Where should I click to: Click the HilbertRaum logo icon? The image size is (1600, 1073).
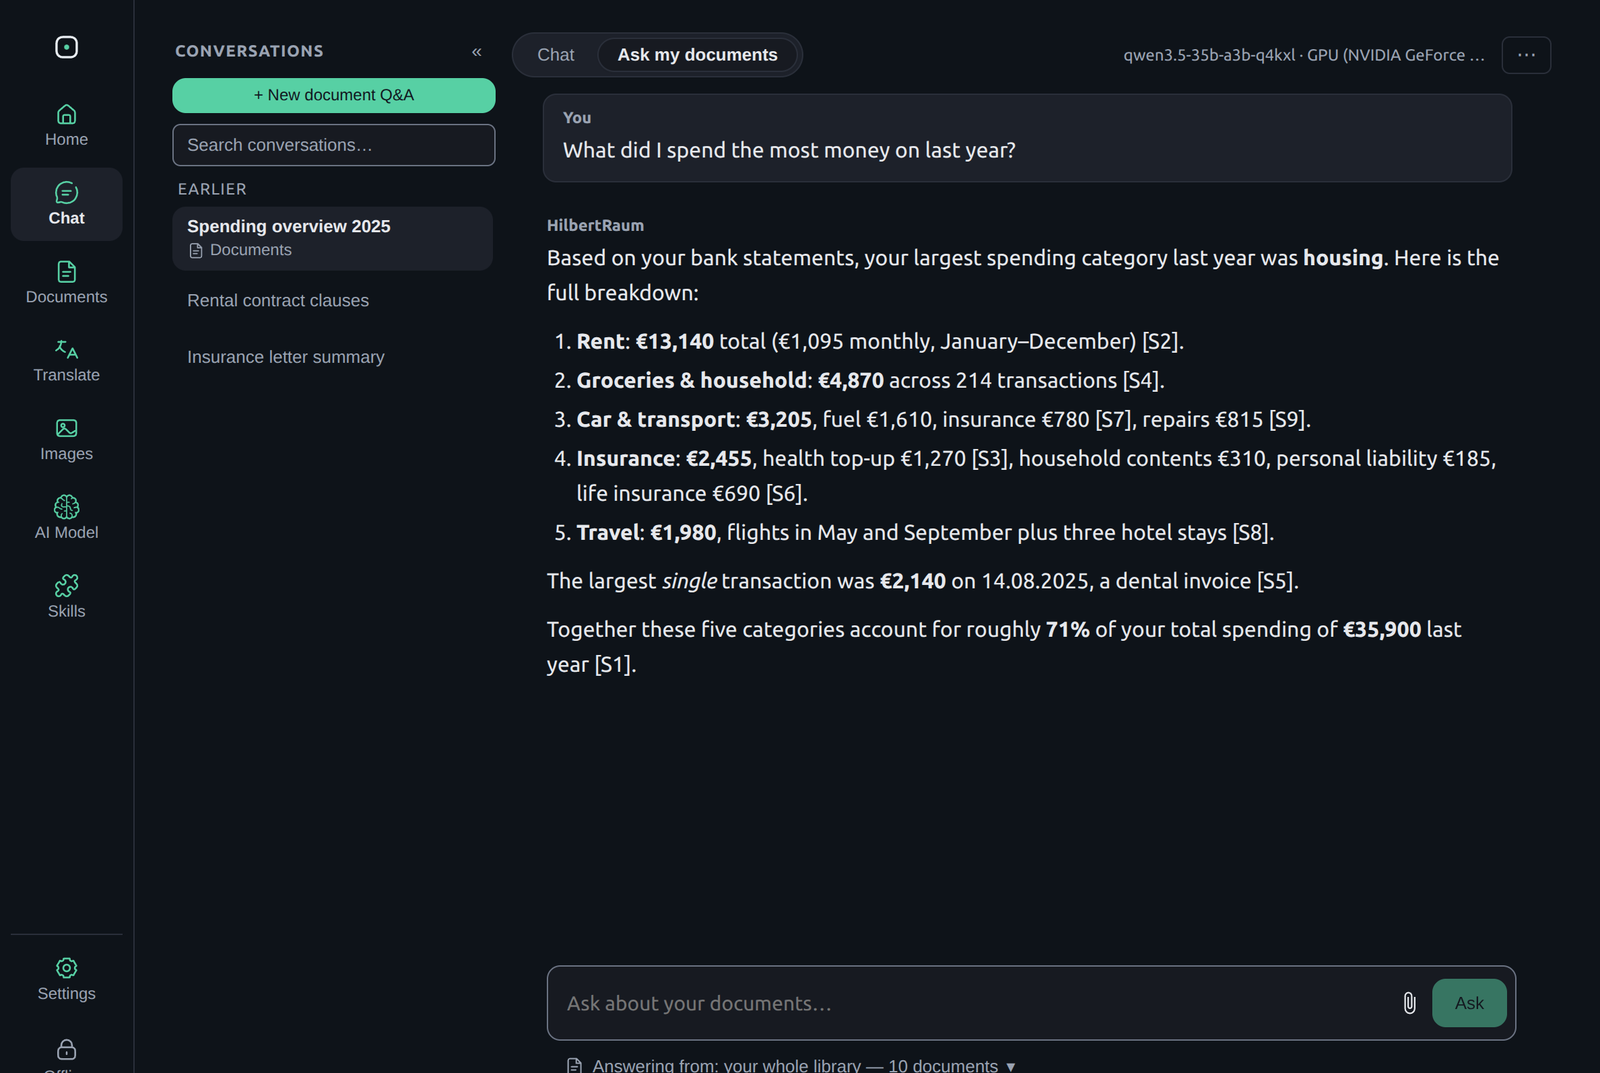(66, 47)
